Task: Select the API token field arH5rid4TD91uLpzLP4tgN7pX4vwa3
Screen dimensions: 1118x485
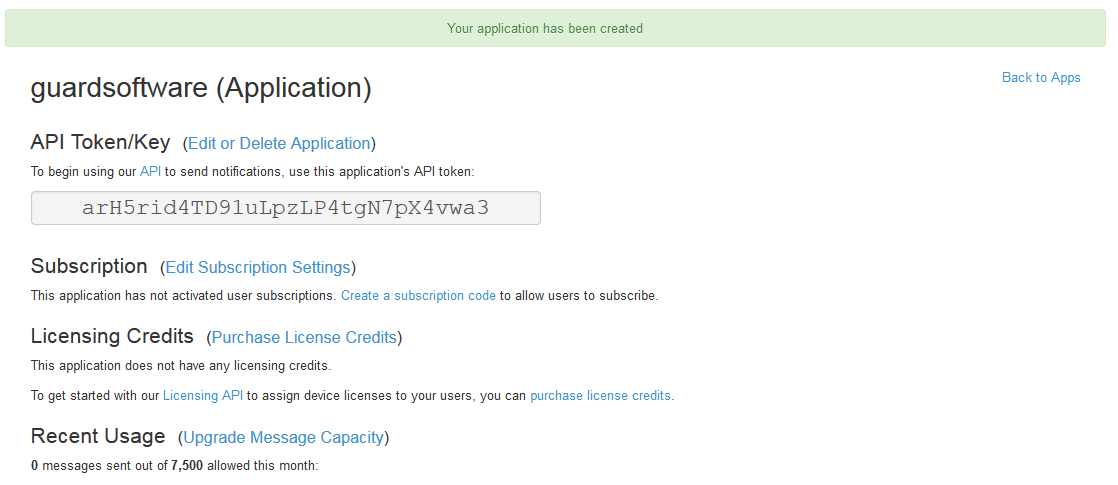Action: pyautogui.click(x=286, y=208)
